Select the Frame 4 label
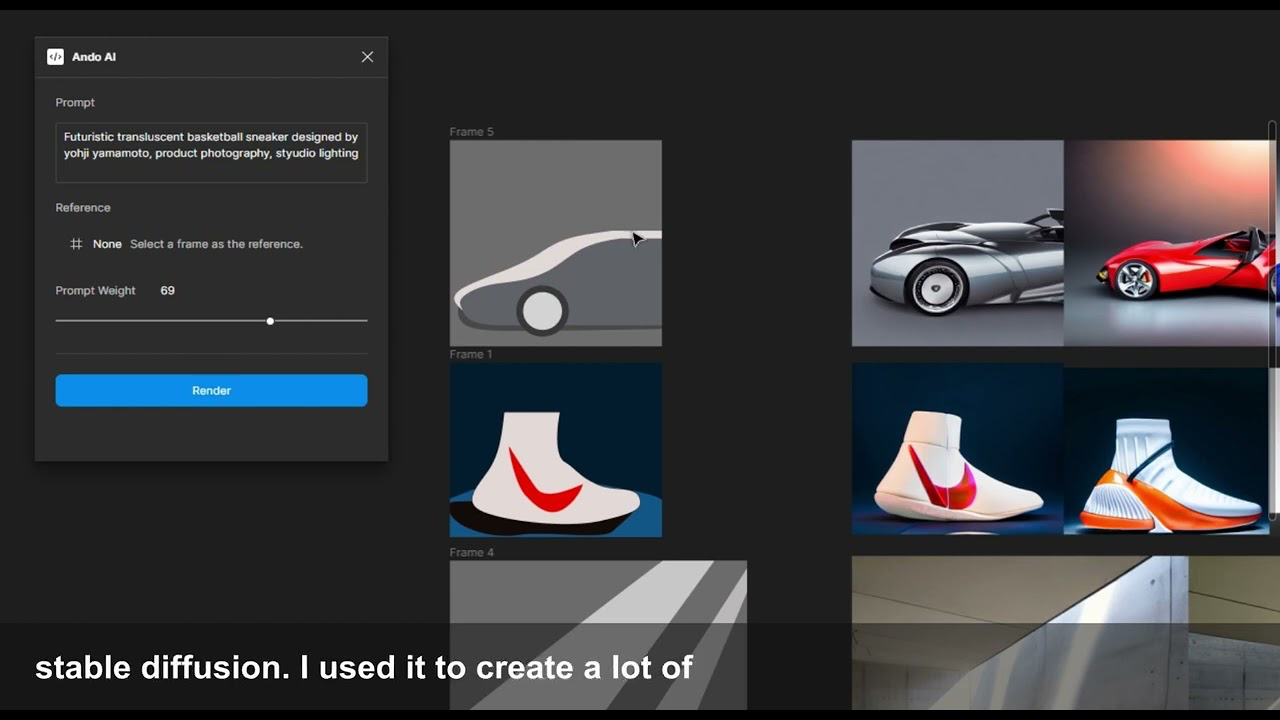This screenshot has width=1280, height=720. [x=472, y=552]
